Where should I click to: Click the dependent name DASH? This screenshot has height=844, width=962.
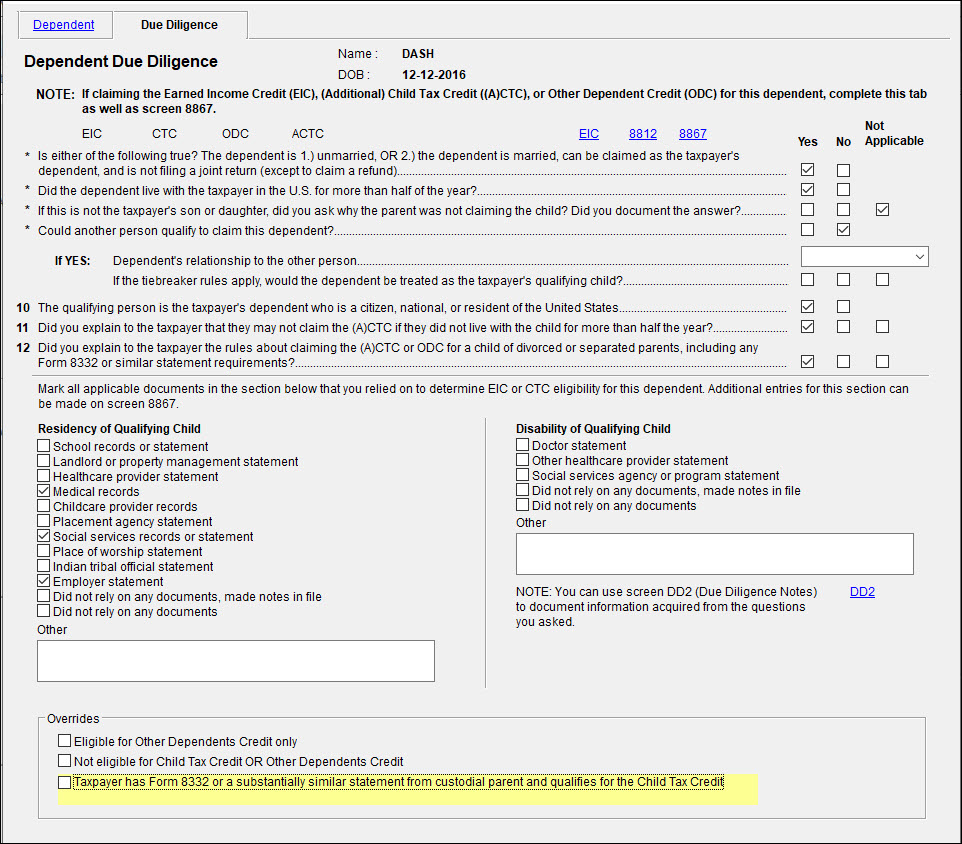[x=418, y=54]
